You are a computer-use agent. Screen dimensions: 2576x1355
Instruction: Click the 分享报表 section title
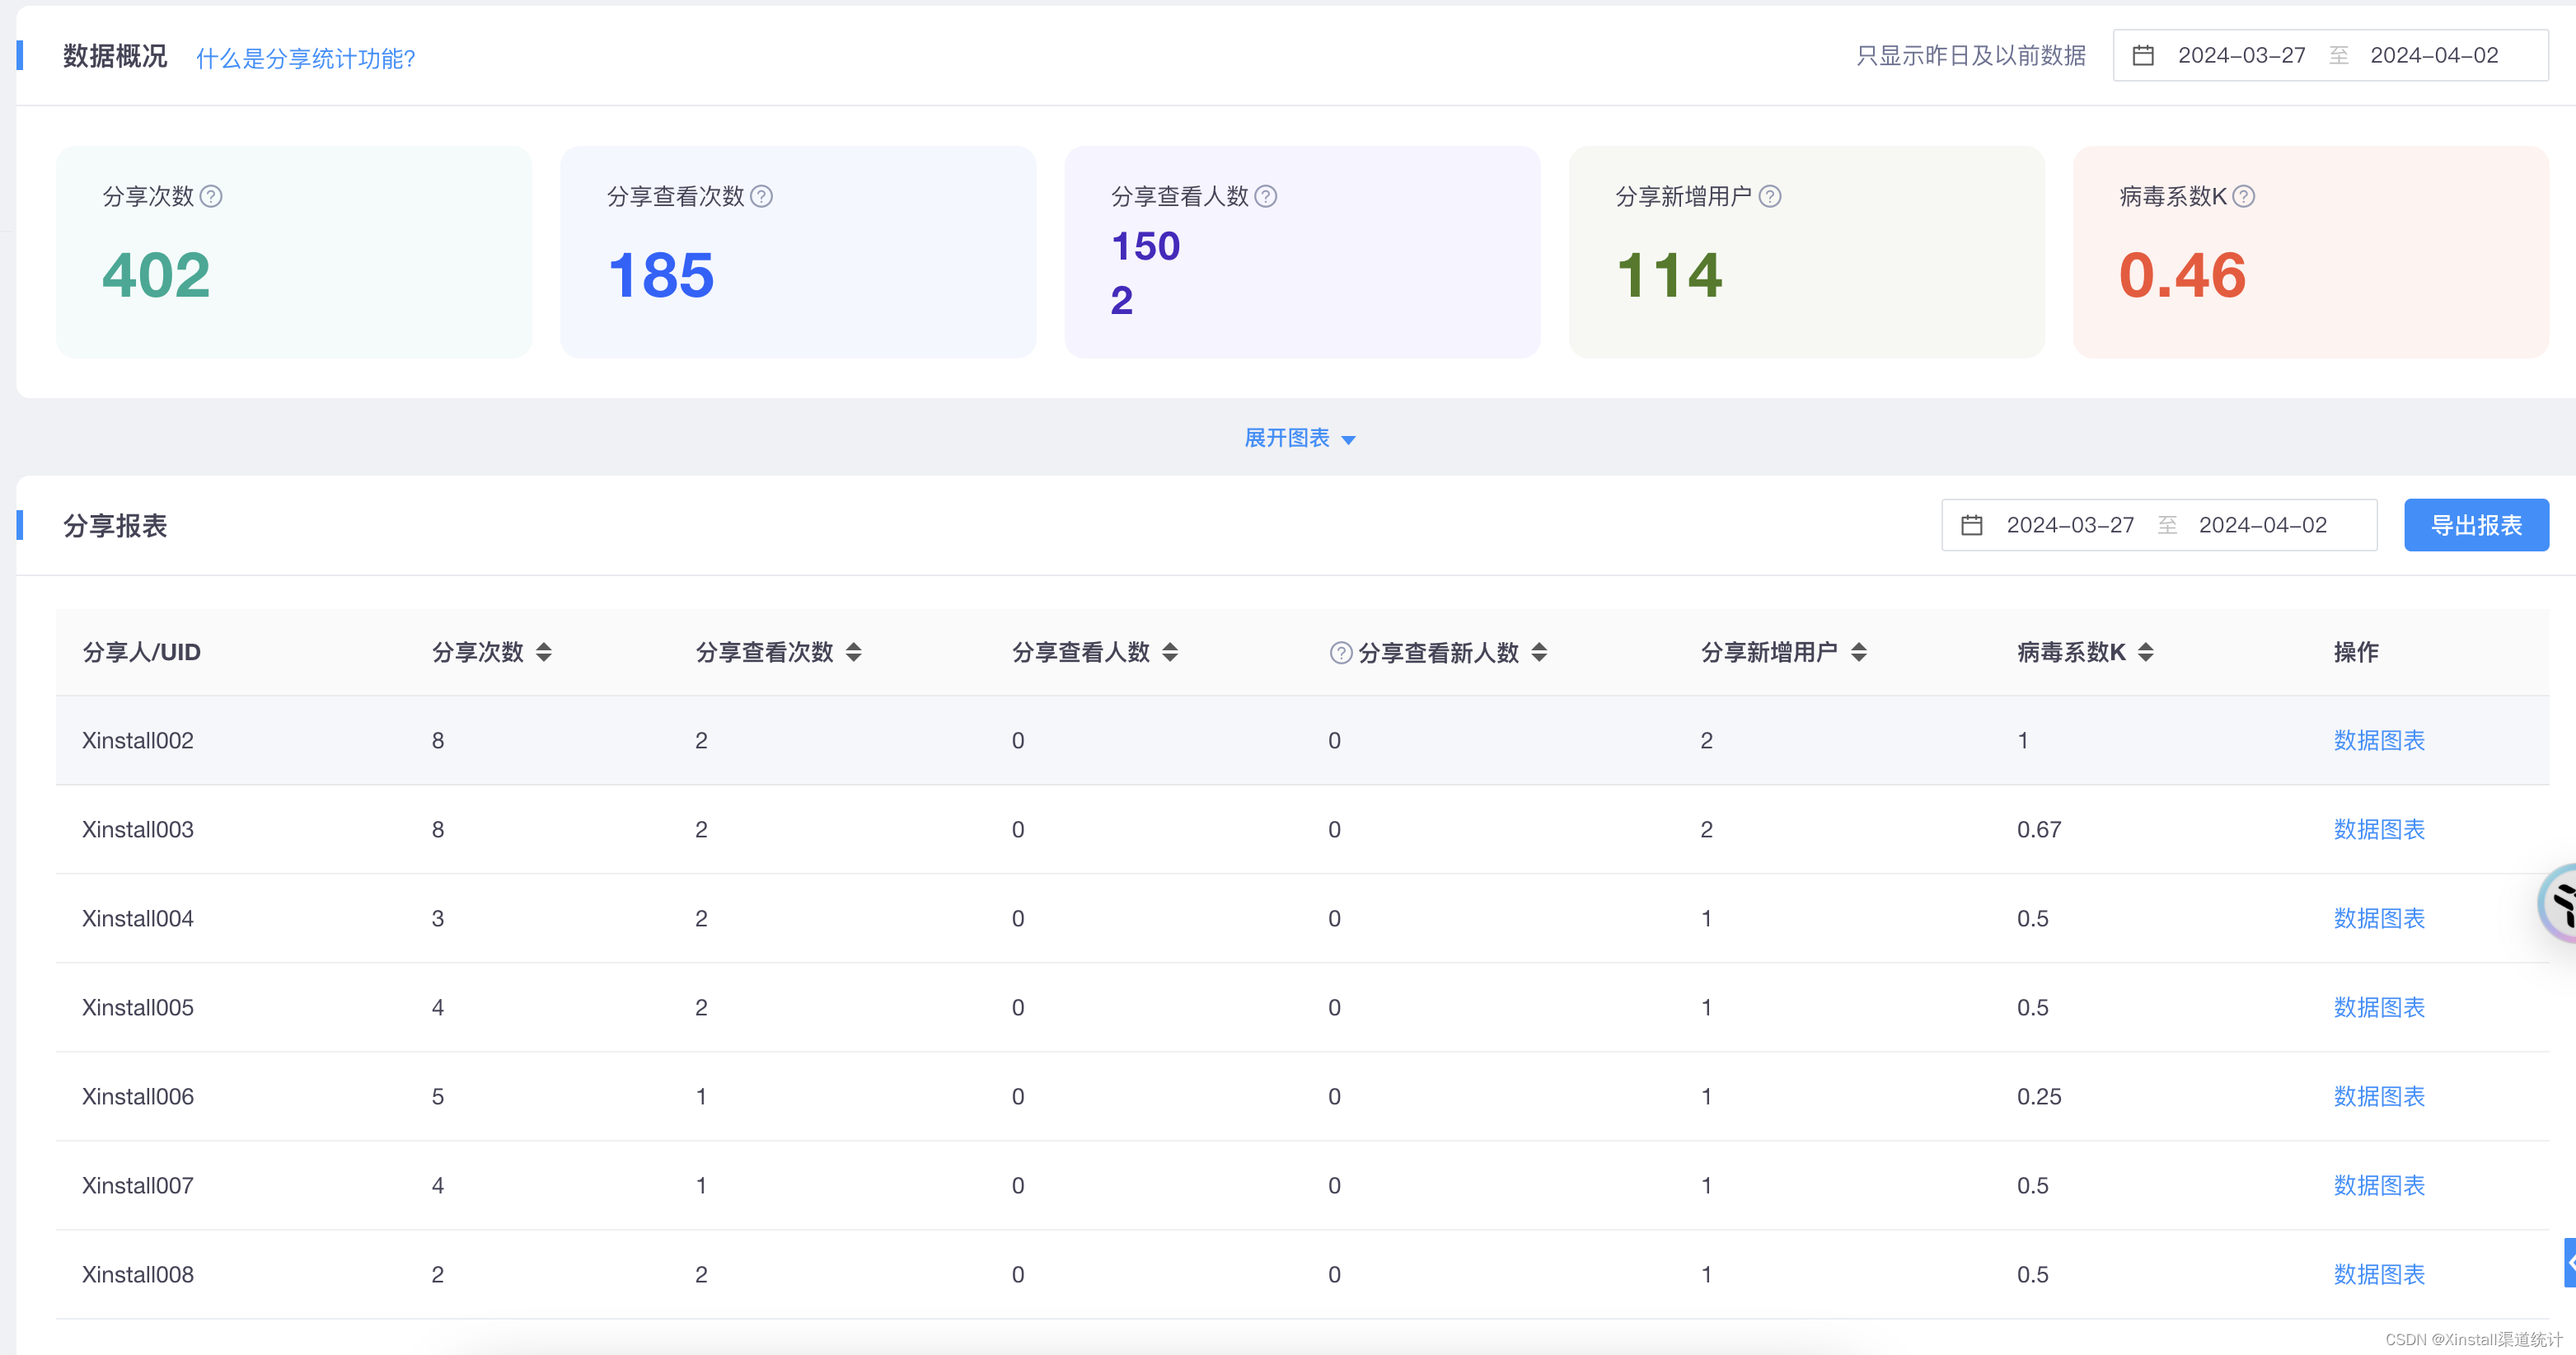(115, 526)
